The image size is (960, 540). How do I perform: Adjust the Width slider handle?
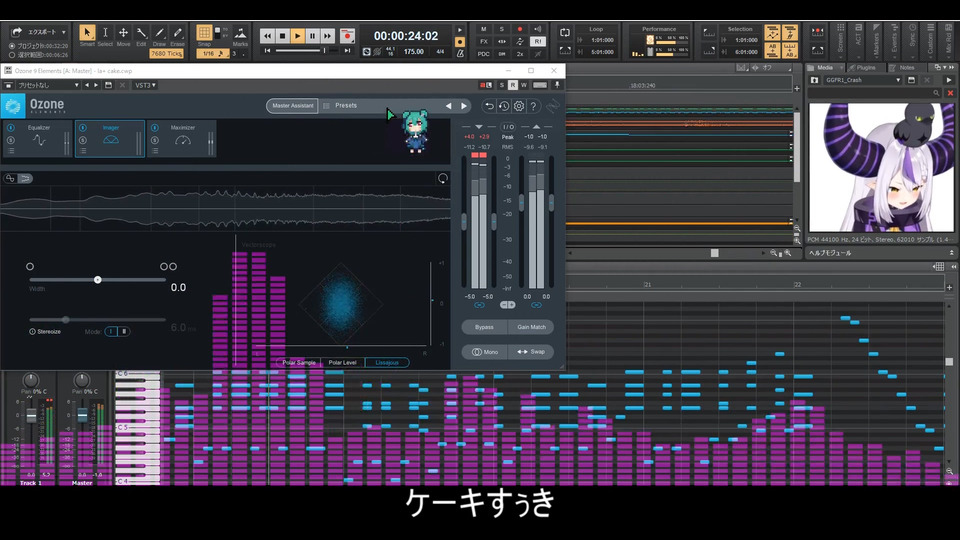(97, 280)
